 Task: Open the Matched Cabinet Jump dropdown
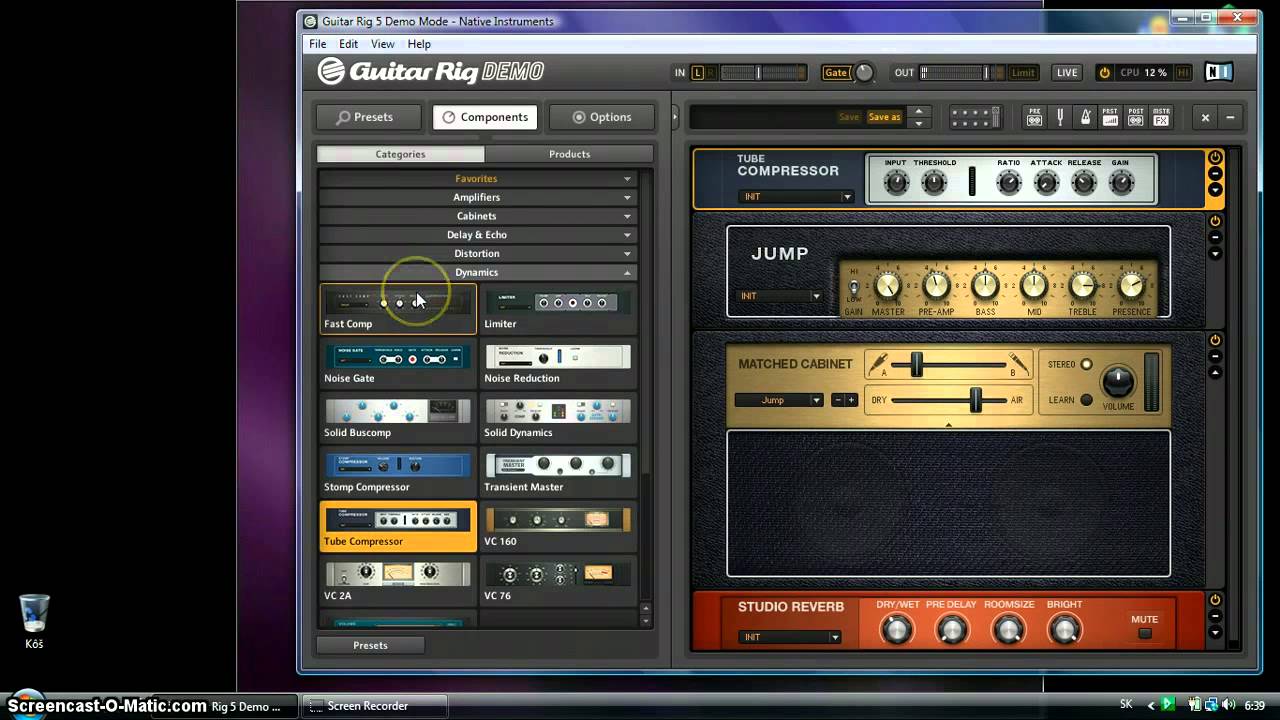[x=779, y=400]
